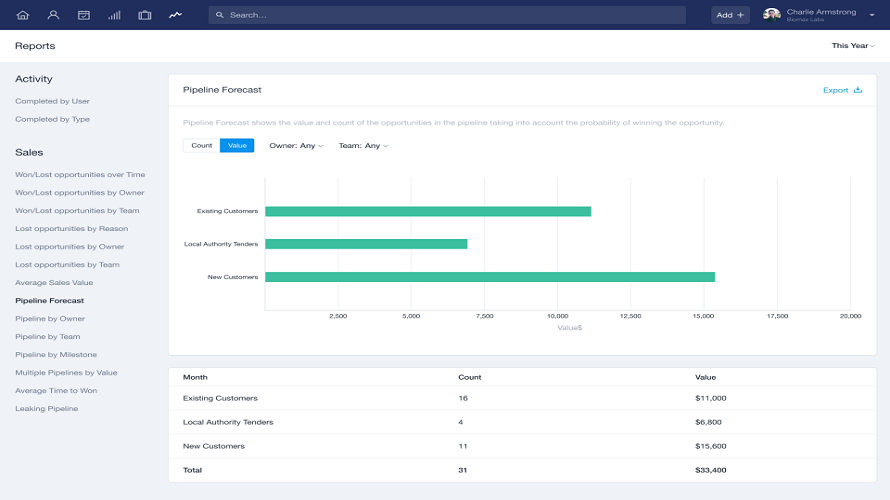The image size is (890, 500).
Task: Switch the chart to Value
Action: pos(237,146)
